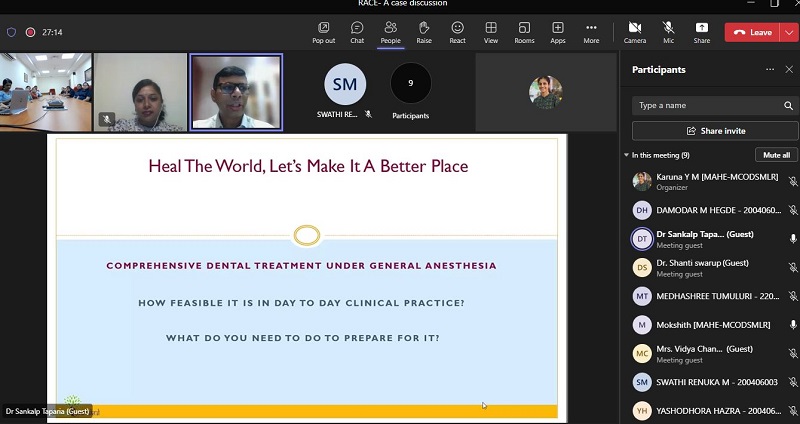Open the Pop out option
Viewport: 800px width, 424px height.
[323, 31]
